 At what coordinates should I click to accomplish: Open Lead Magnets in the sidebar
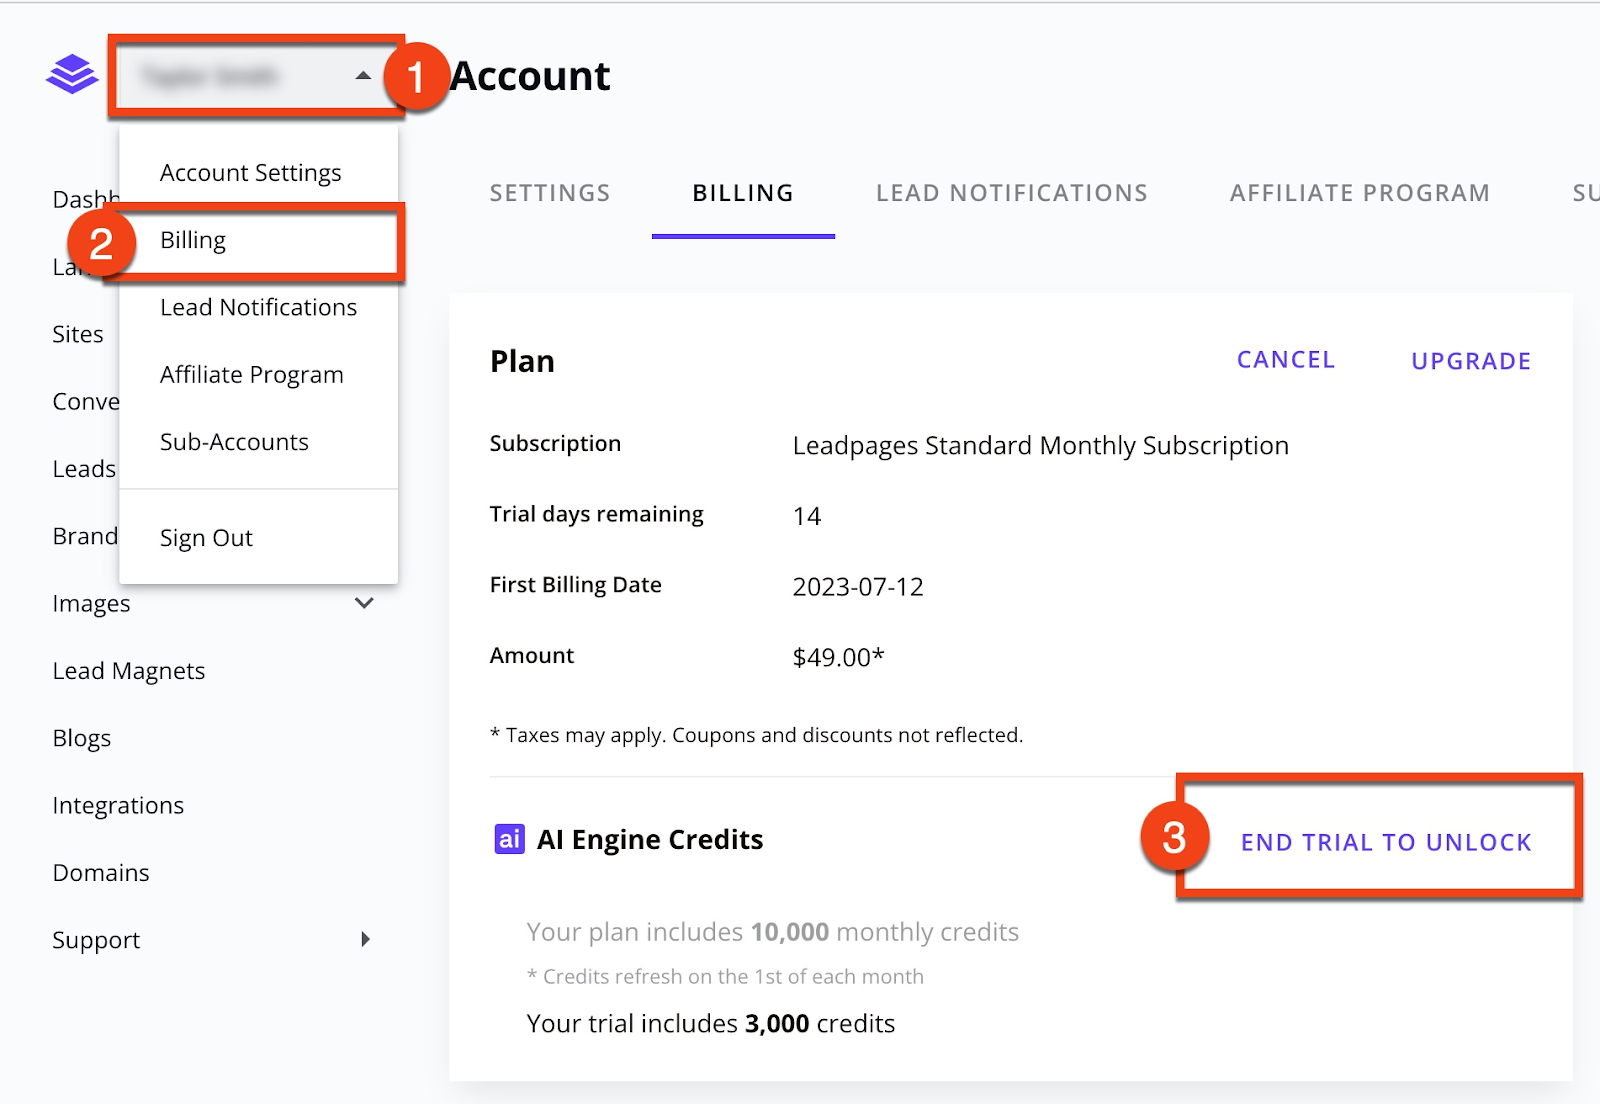(128, 671)
